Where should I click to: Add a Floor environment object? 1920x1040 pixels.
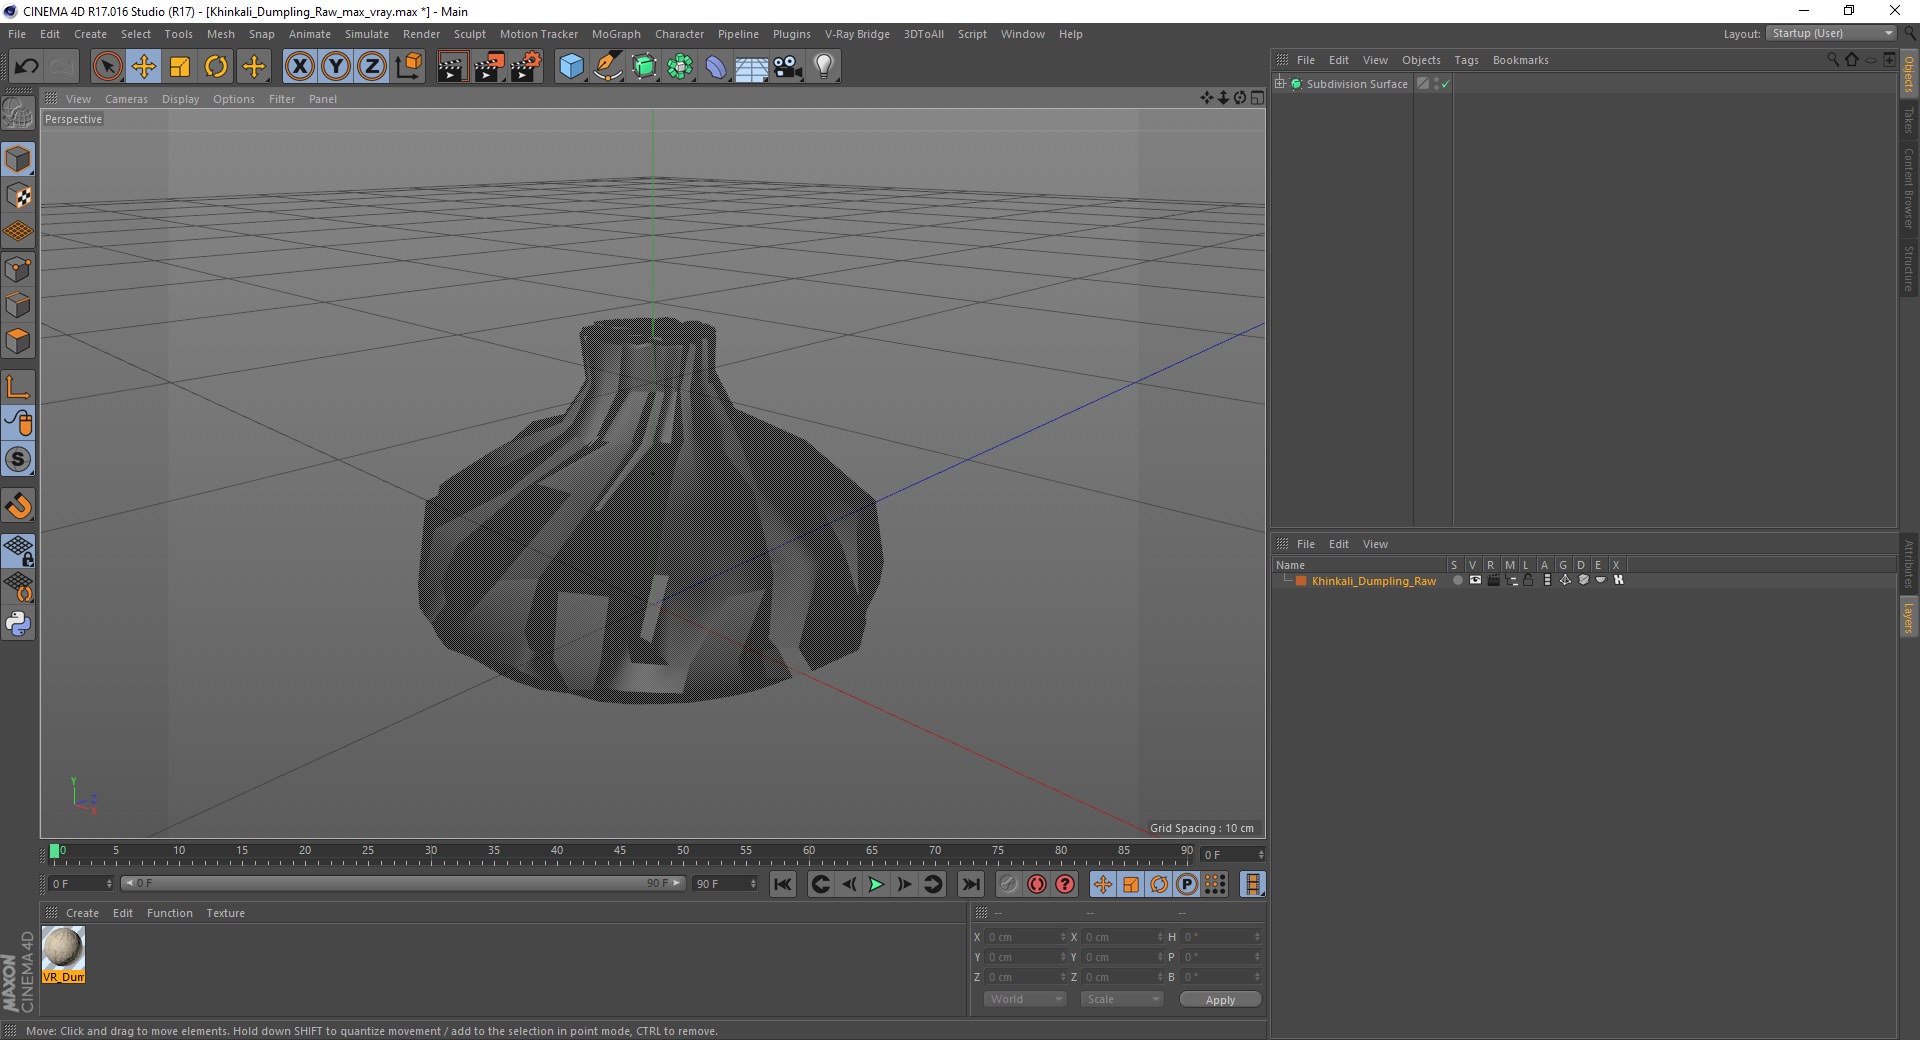(752, 67)
